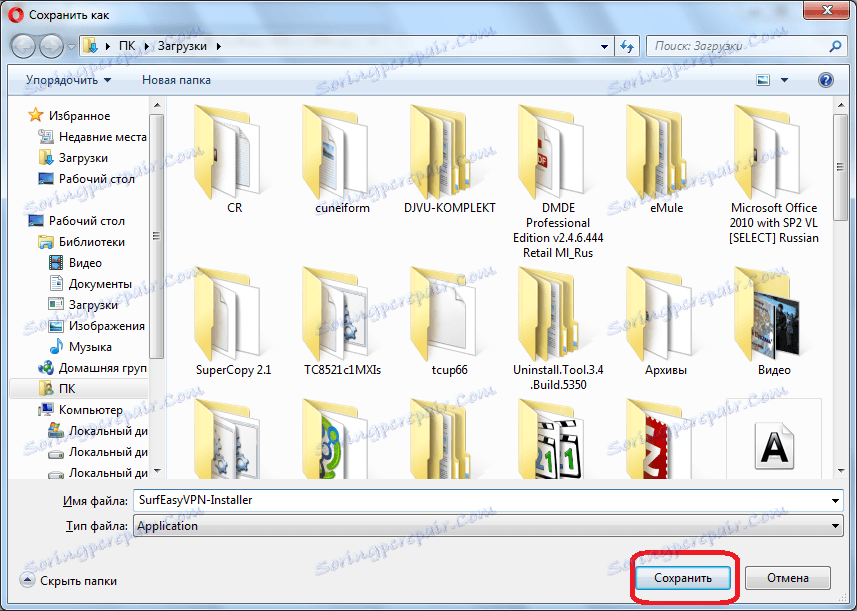Open the Упорядочить menu
Screen dimensions: 857x611
[68, 80]
